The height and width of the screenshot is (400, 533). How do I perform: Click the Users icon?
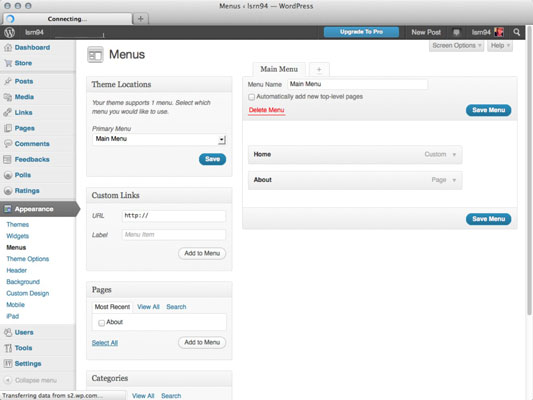click(x=8, y=332)
